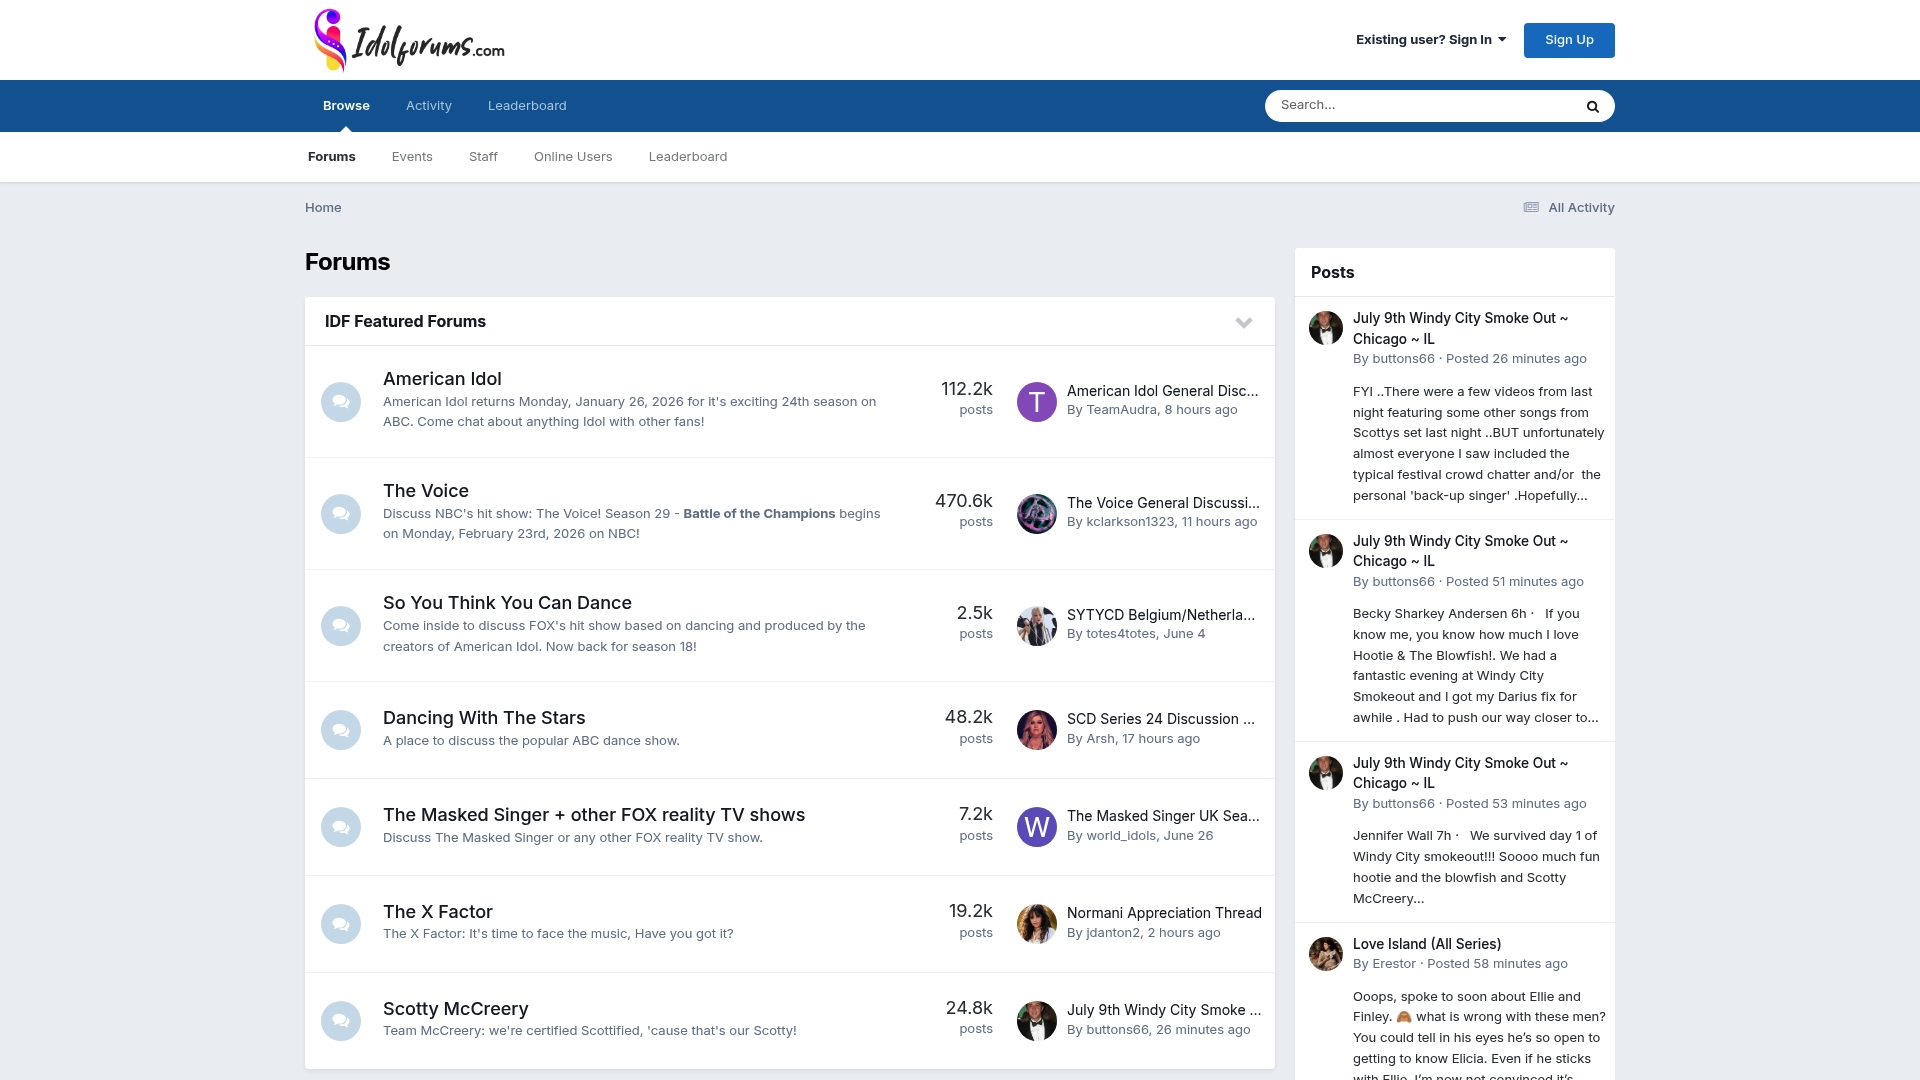Open the Dancing With The Stars forum
The height and width of the screenshot is (1080, 1920).
(484, 718)
